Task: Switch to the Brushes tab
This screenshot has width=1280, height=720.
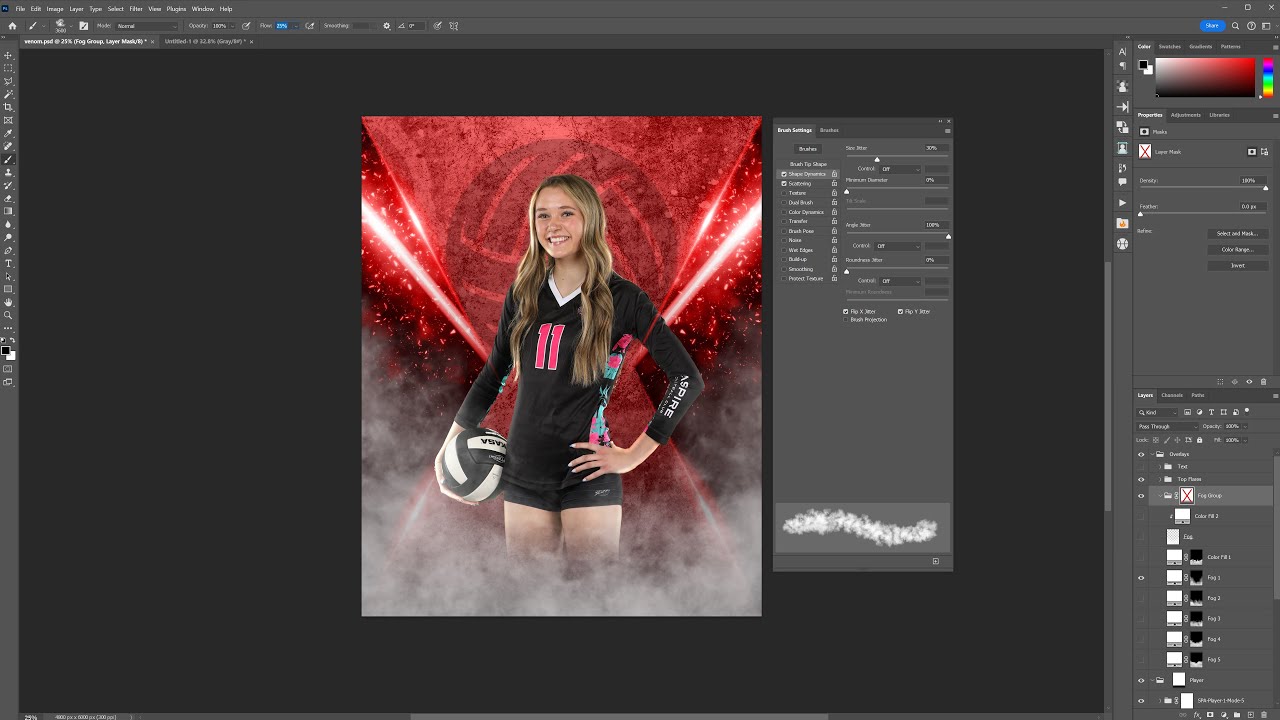Action: (x=829, y=130)
